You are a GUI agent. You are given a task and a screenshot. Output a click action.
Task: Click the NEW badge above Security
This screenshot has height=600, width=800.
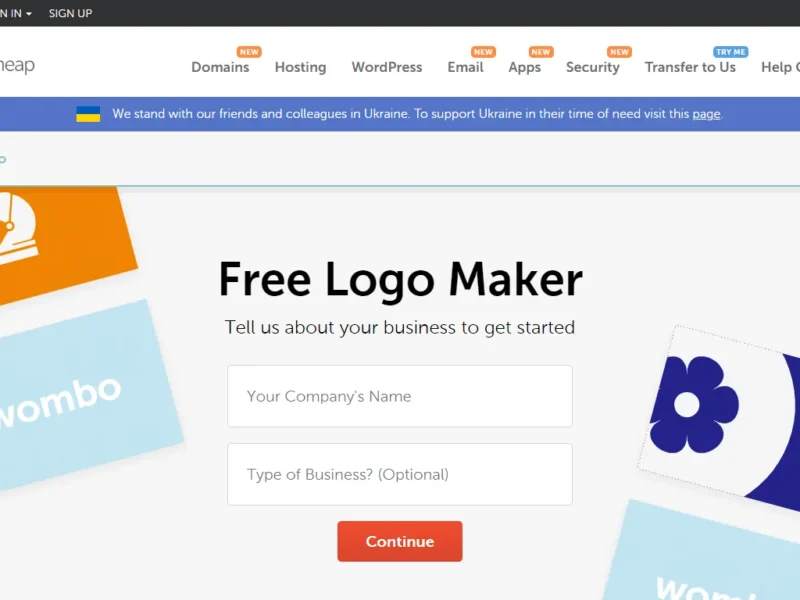click(x=619, y=52)
